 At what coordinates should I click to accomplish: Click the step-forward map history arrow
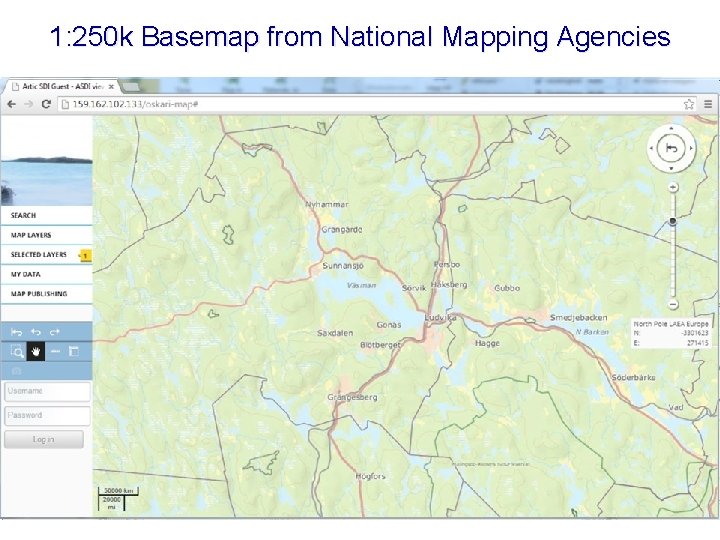(55, 332)
